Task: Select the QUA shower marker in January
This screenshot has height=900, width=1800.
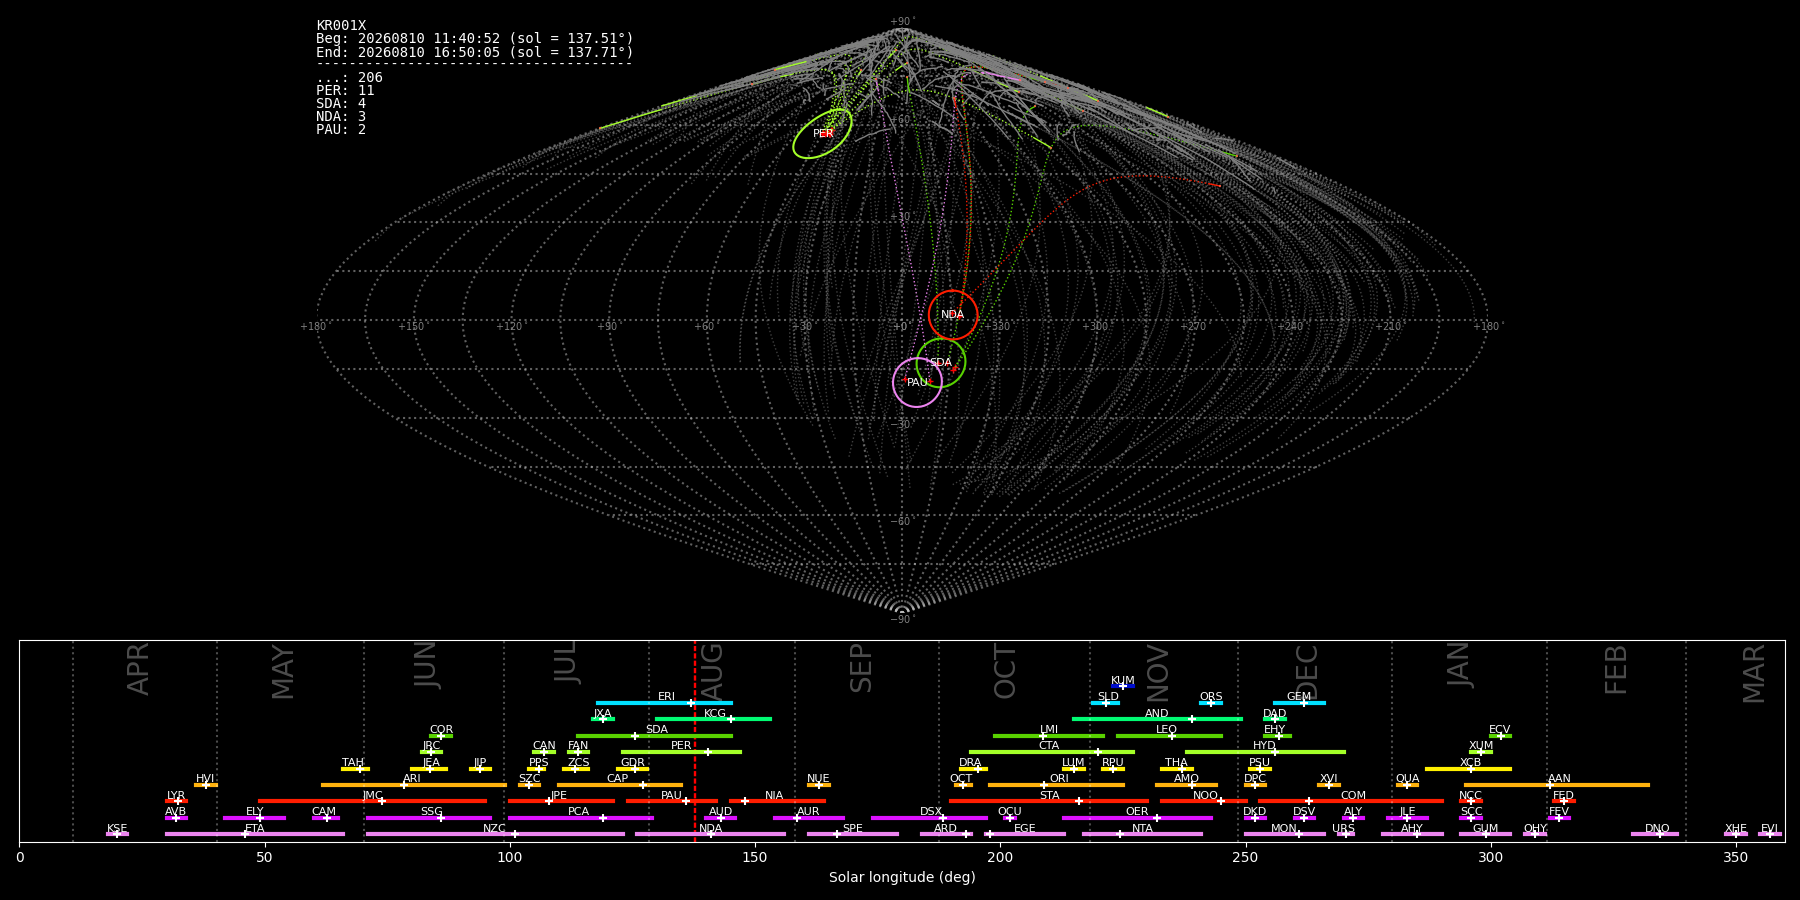Action: point(1407,785)
